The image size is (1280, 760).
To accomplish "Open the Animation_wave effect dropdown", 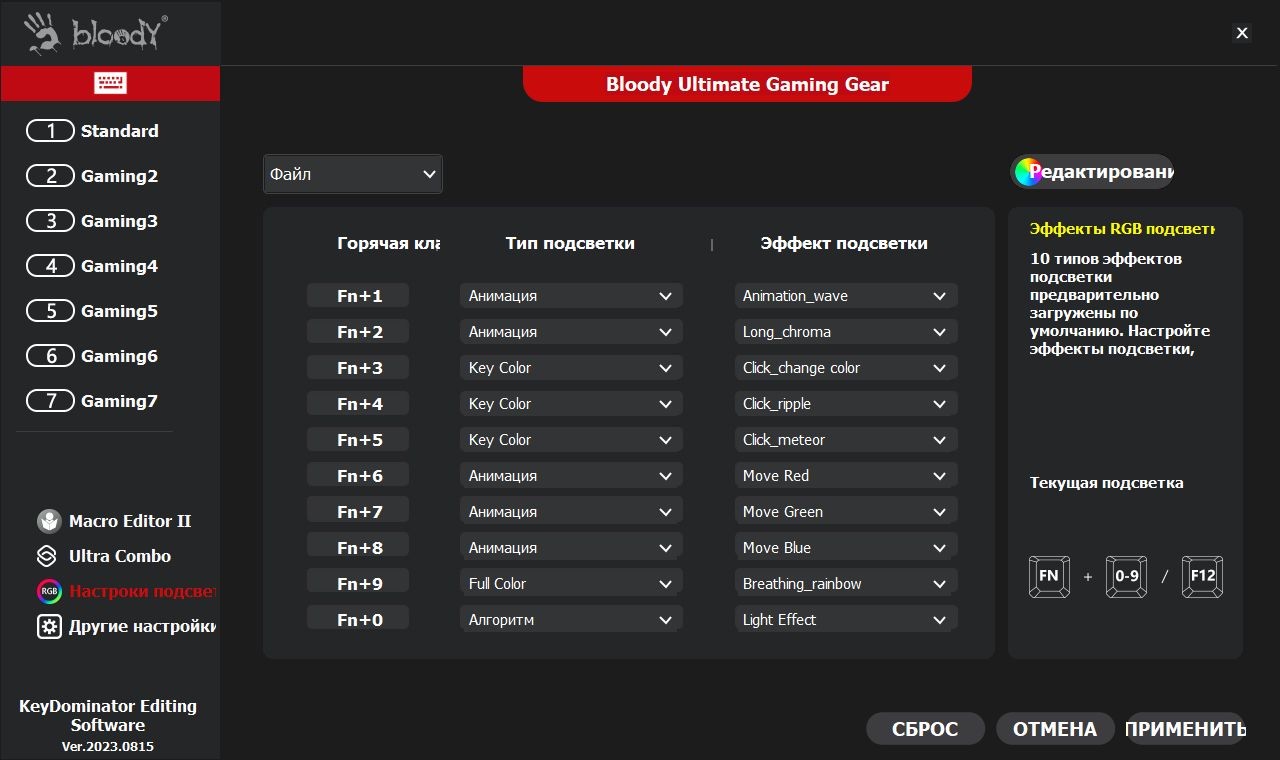I will pyautogui.click(x=845, y=296).
